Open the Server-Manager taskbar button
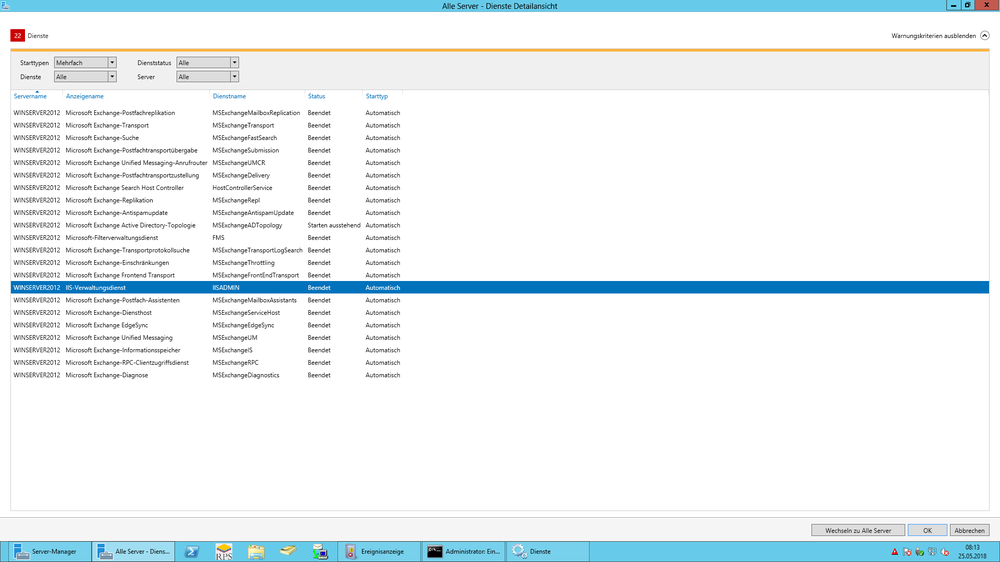The image size is (1000, 562). click(x=47, y=551)
